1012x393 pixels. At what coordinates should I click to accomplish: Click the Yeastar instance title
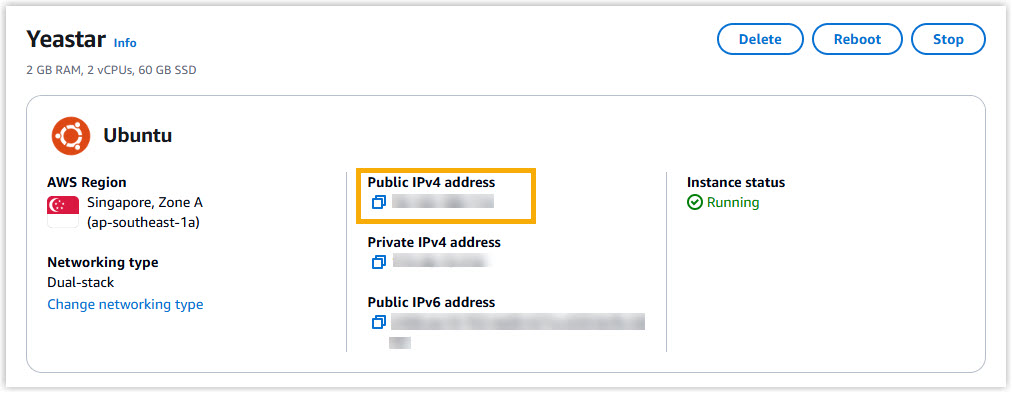tap(66, 39)
